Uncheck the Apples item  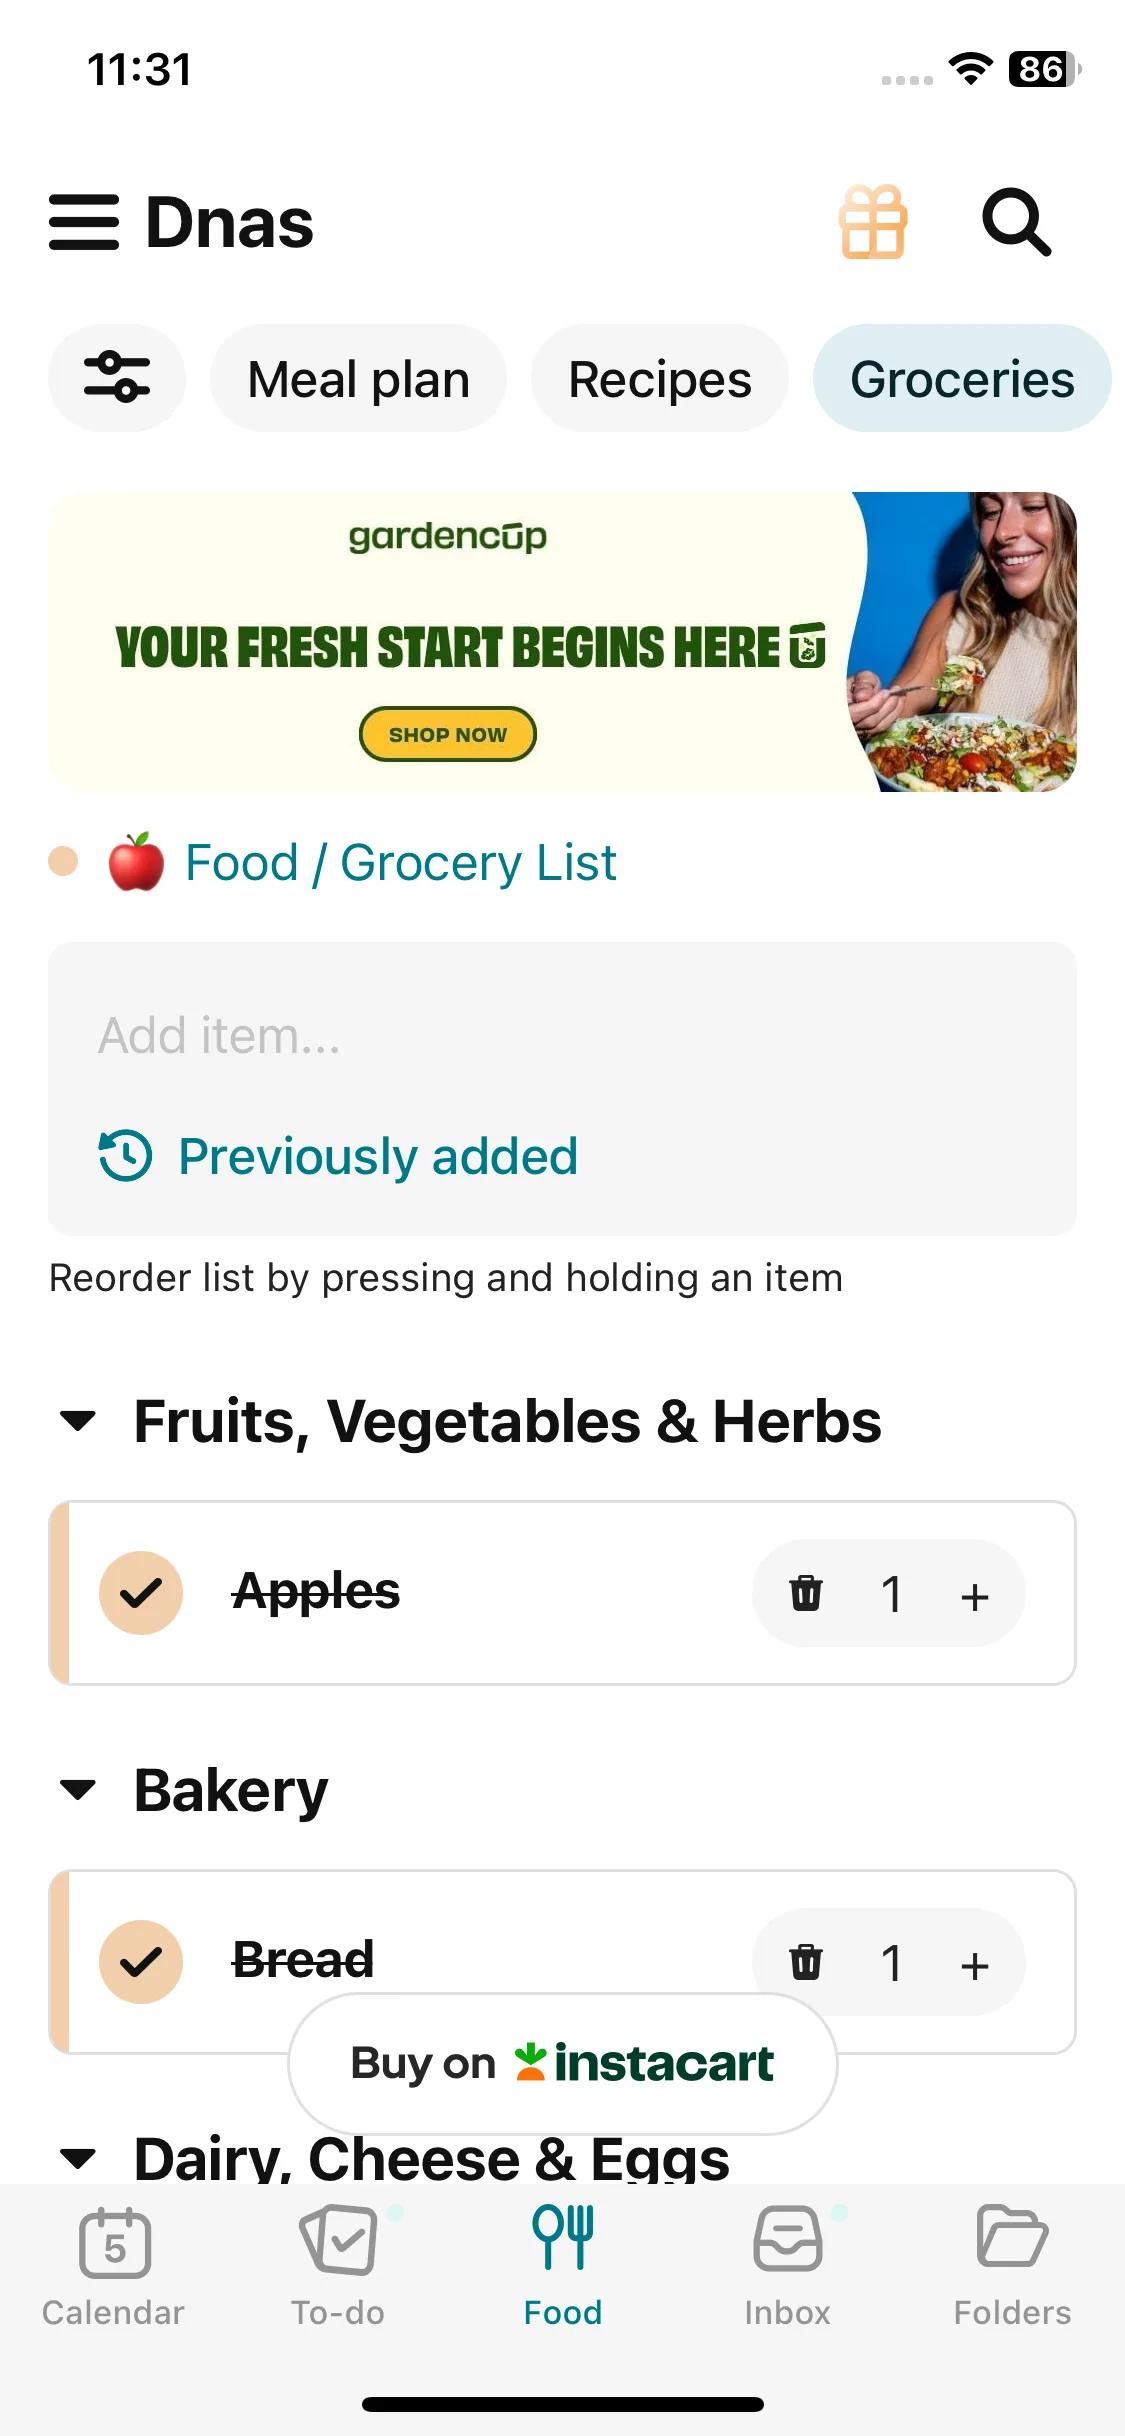(x=141, y=1593)
